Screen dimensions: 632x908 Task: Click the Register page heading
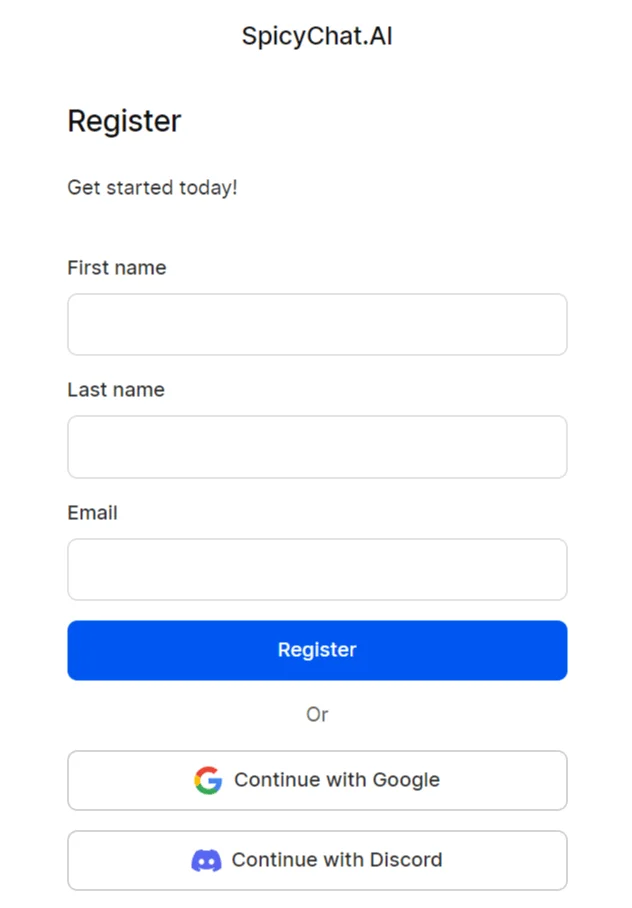[124, 120]
